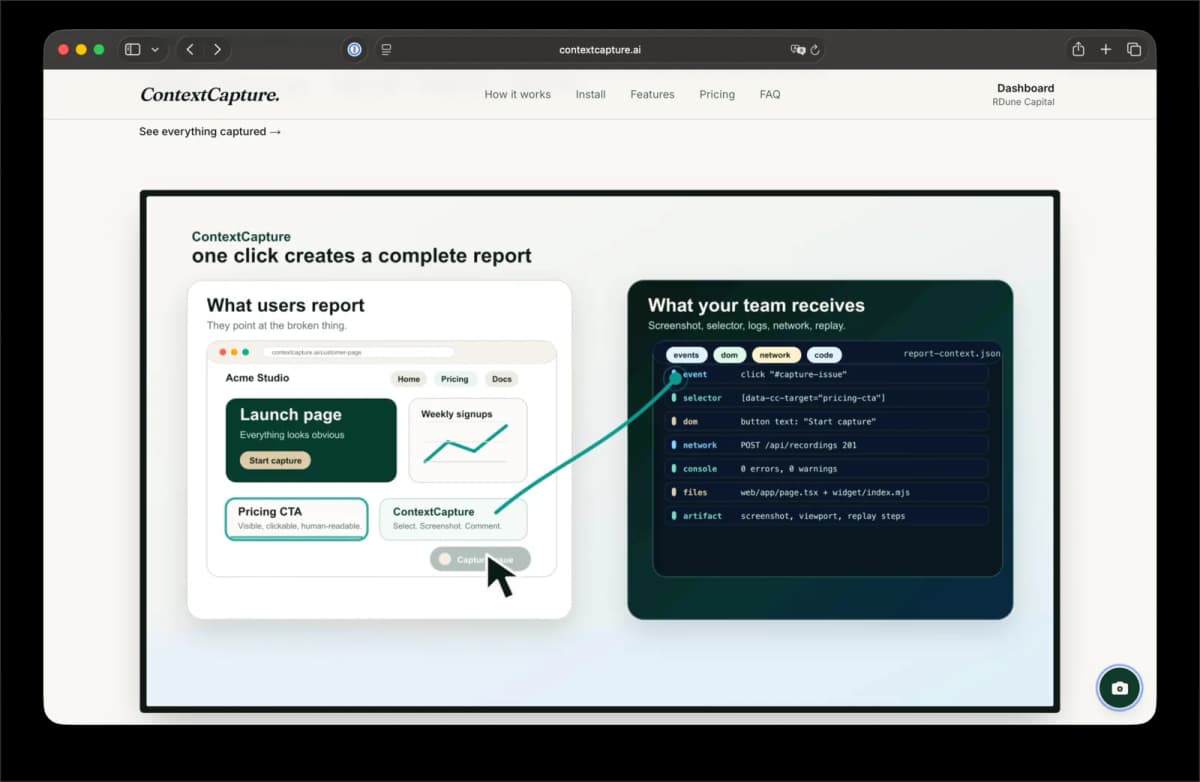1200x782 pixels.
Task: Click the Acme Studio title
Action: pyautogui.click(x=257, y=378)
